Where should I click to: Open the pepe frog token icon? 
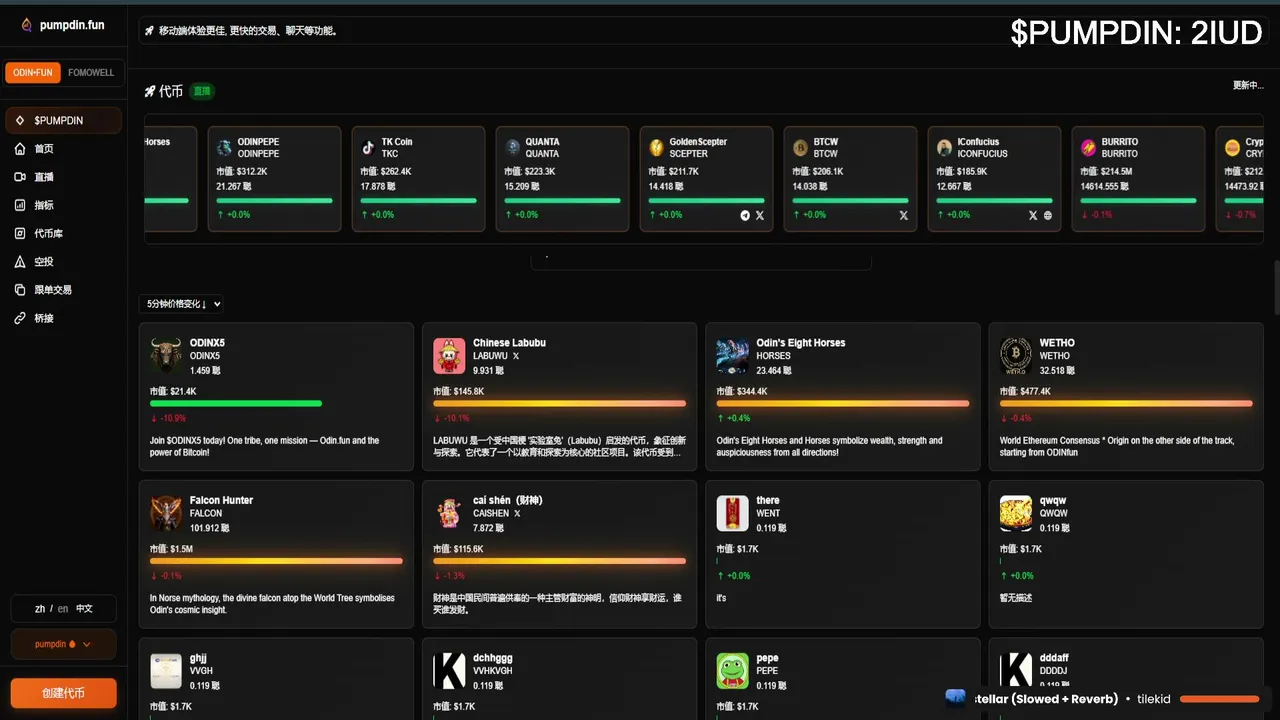click(x=732, y=671)
